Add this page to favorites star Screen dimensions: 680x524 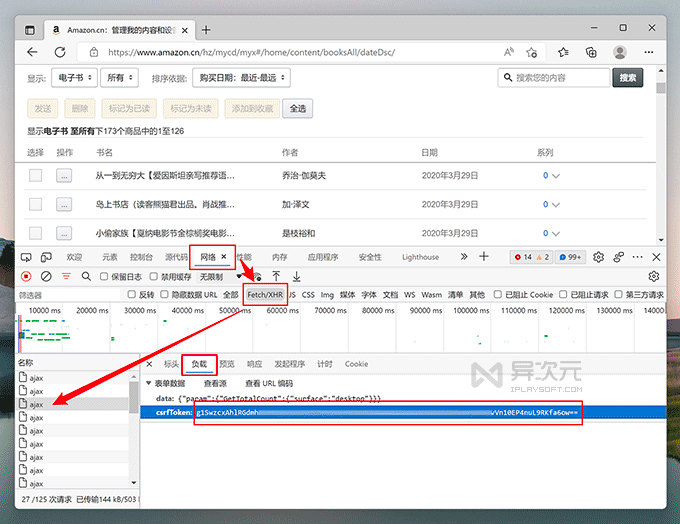tap(531, 52)
